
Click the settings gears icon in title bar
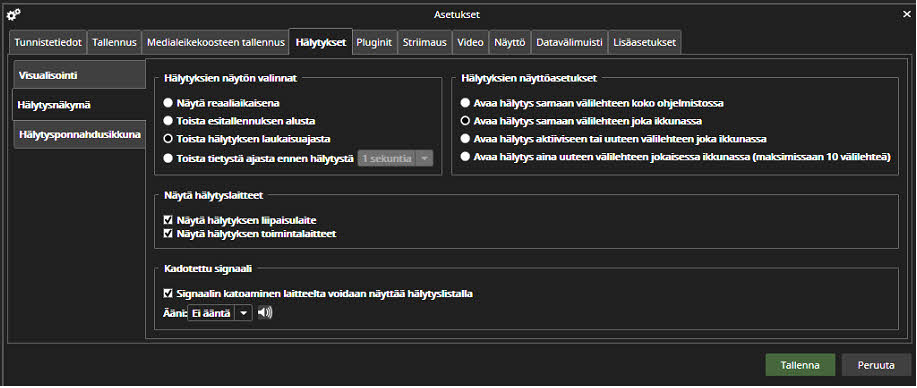point(12,14)
